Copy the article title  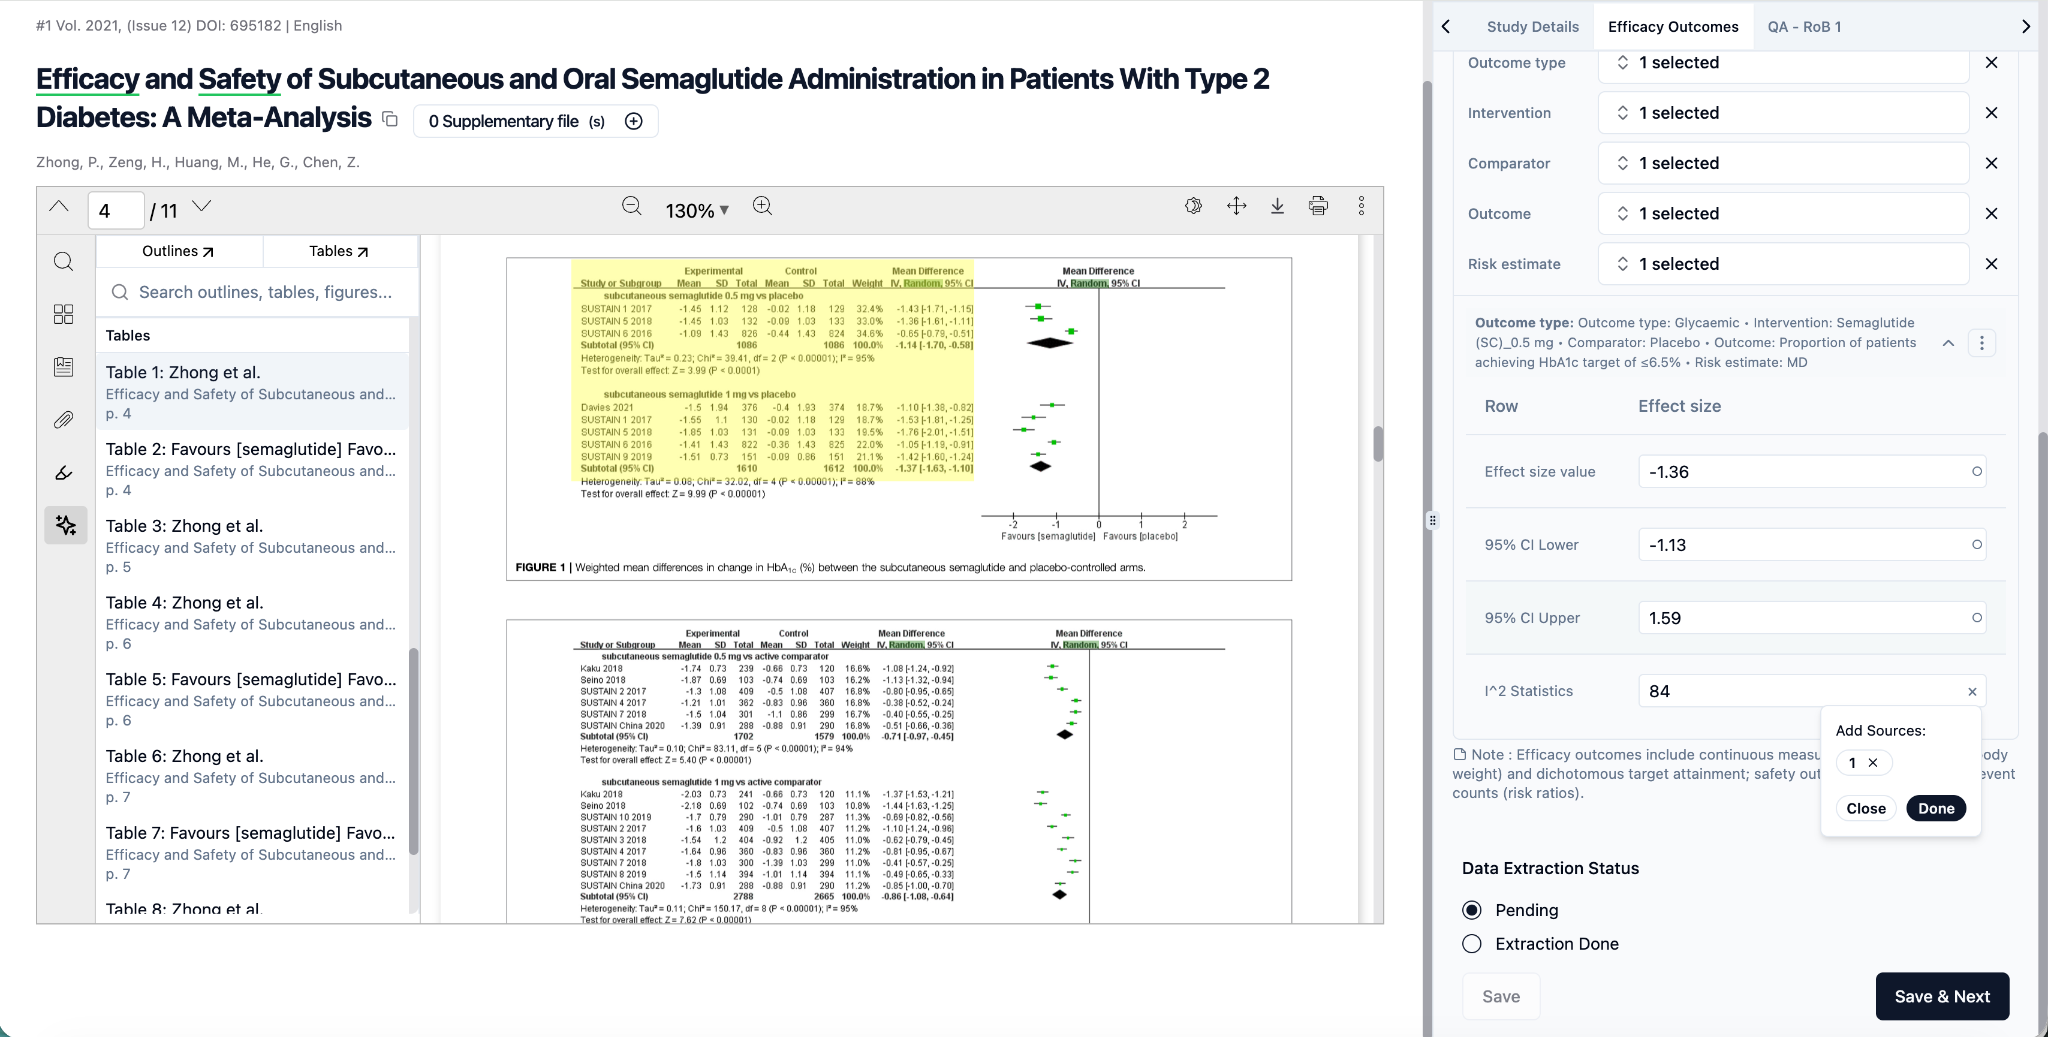390,120
